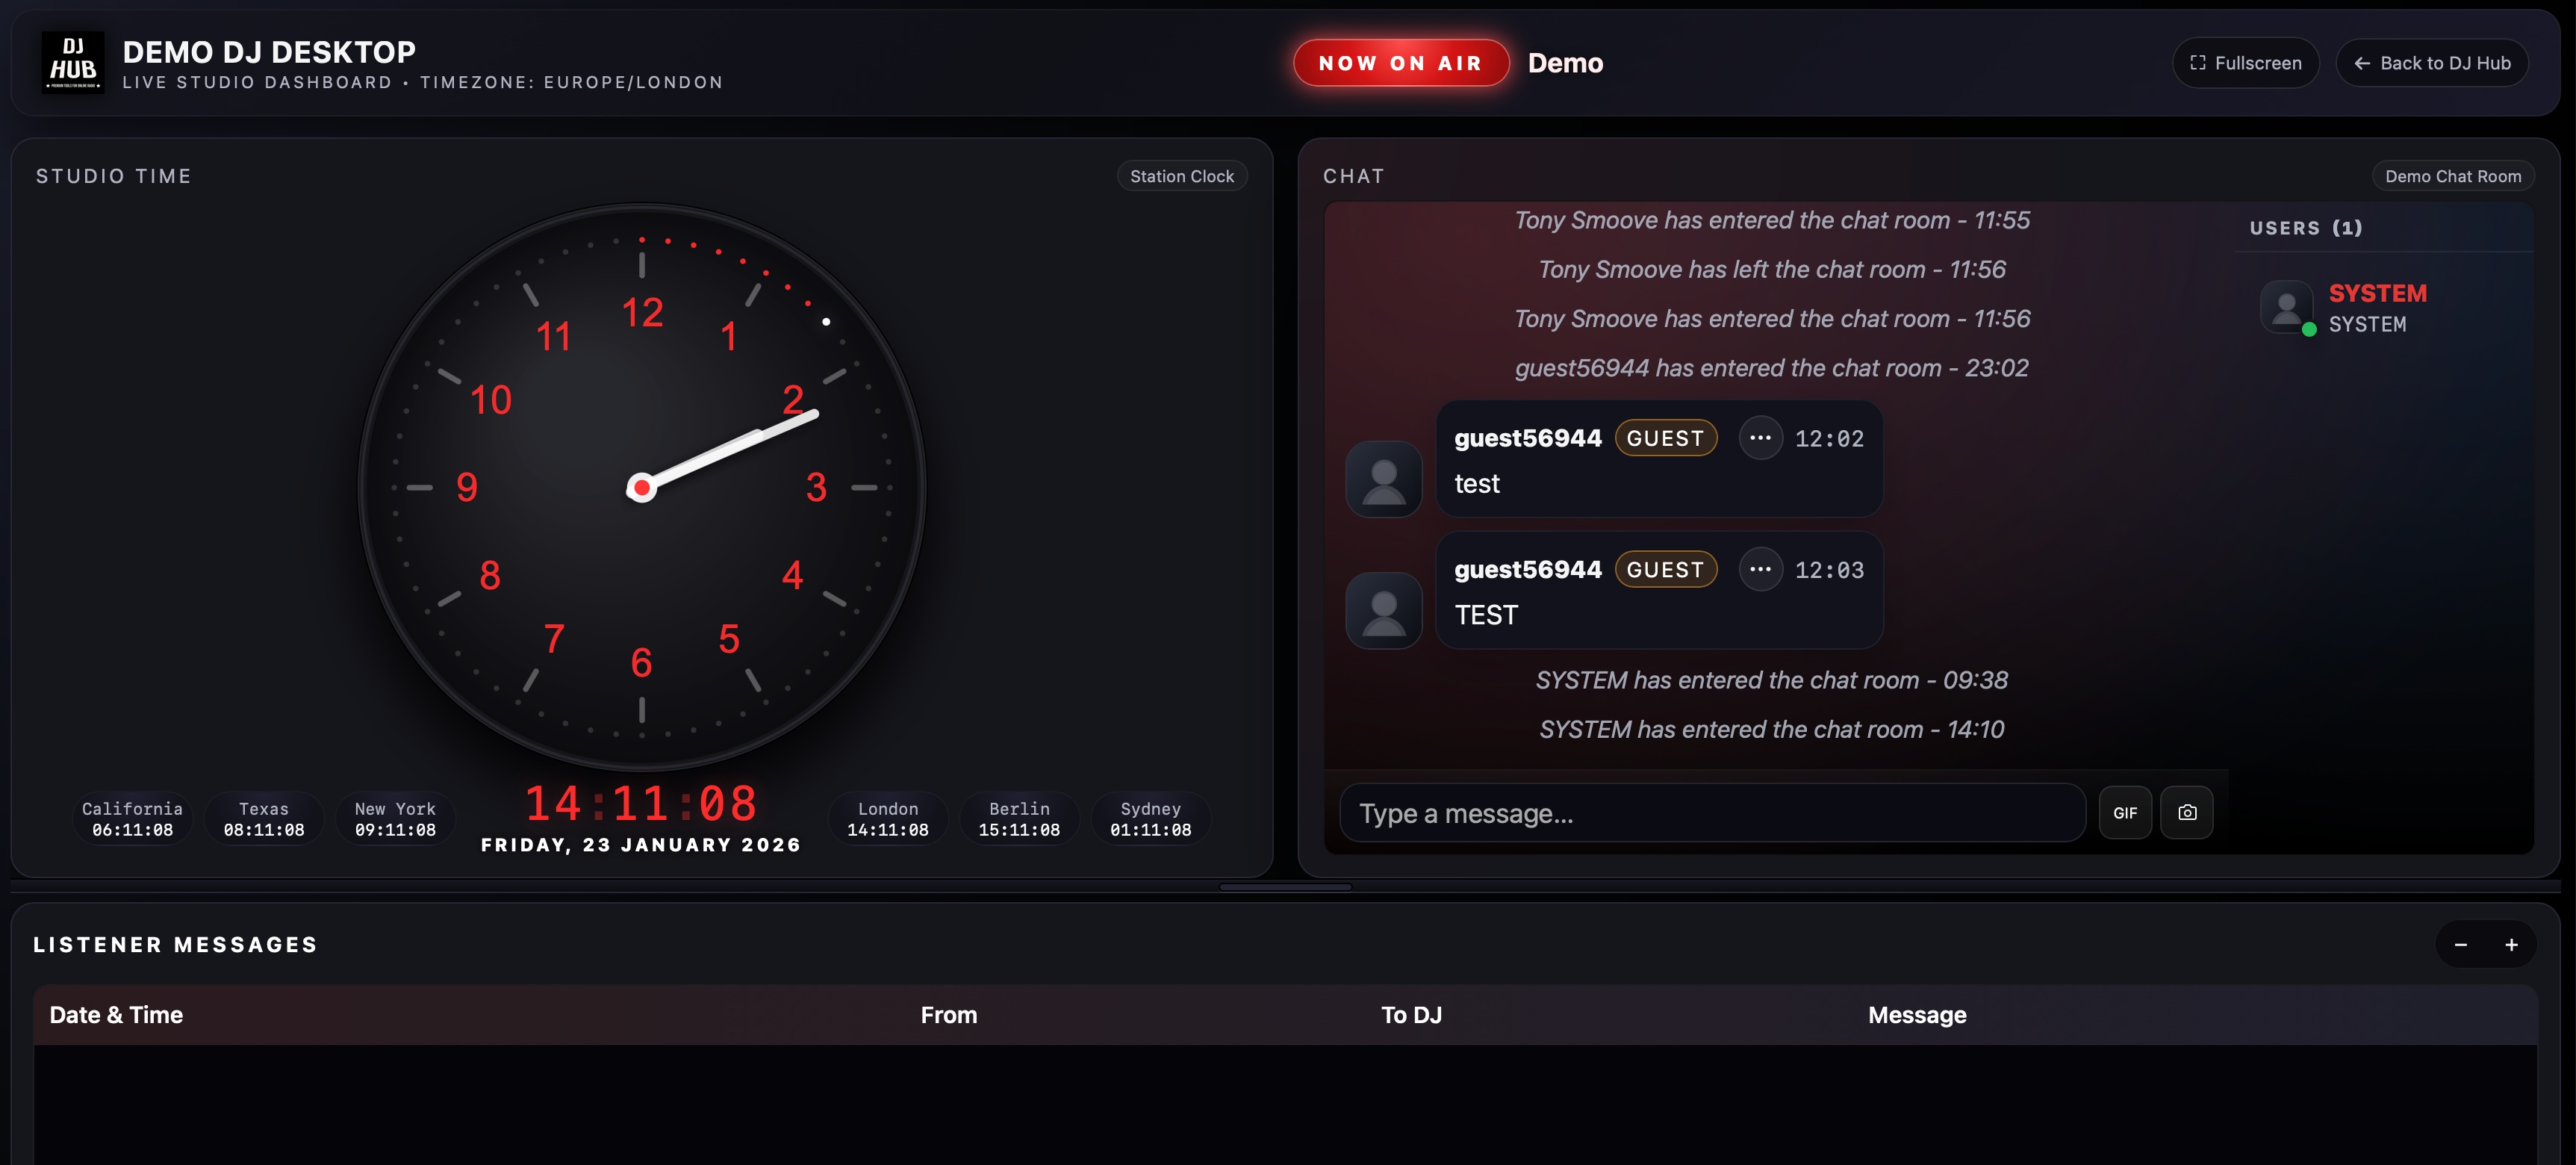Viewport: 2576px width, 1165px height.
Task: Open the message options for the 12:02 test message
Action: point(1761,438)
